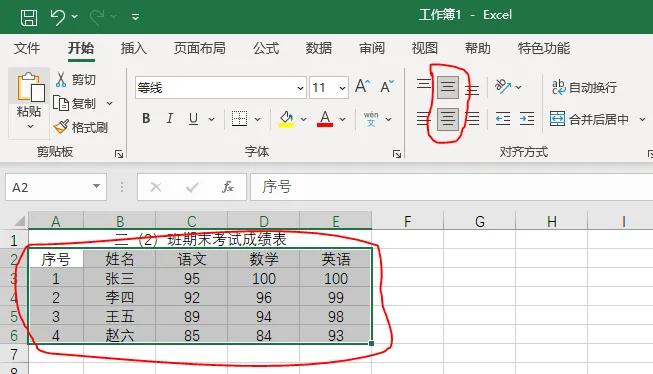The image size is (653, 374).
Task: Open the 公式 ribbon tab
Action: (x=266, y=48)
